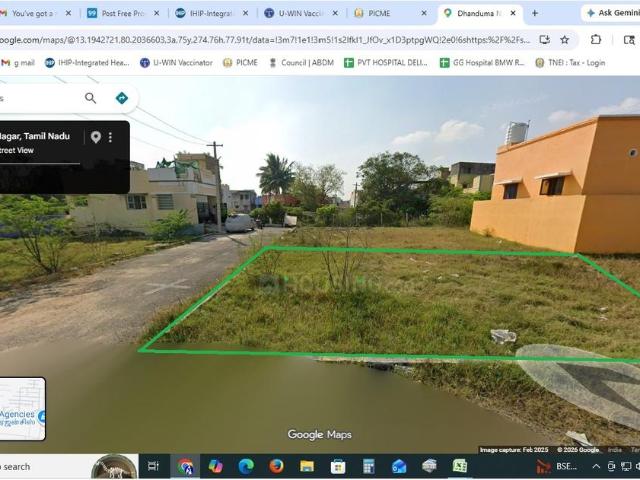Image resolution: width=640 pixels, height=480 pixels.
Task: Open the TNEI : Tax - Login bookmark
Action: point(570,63)
